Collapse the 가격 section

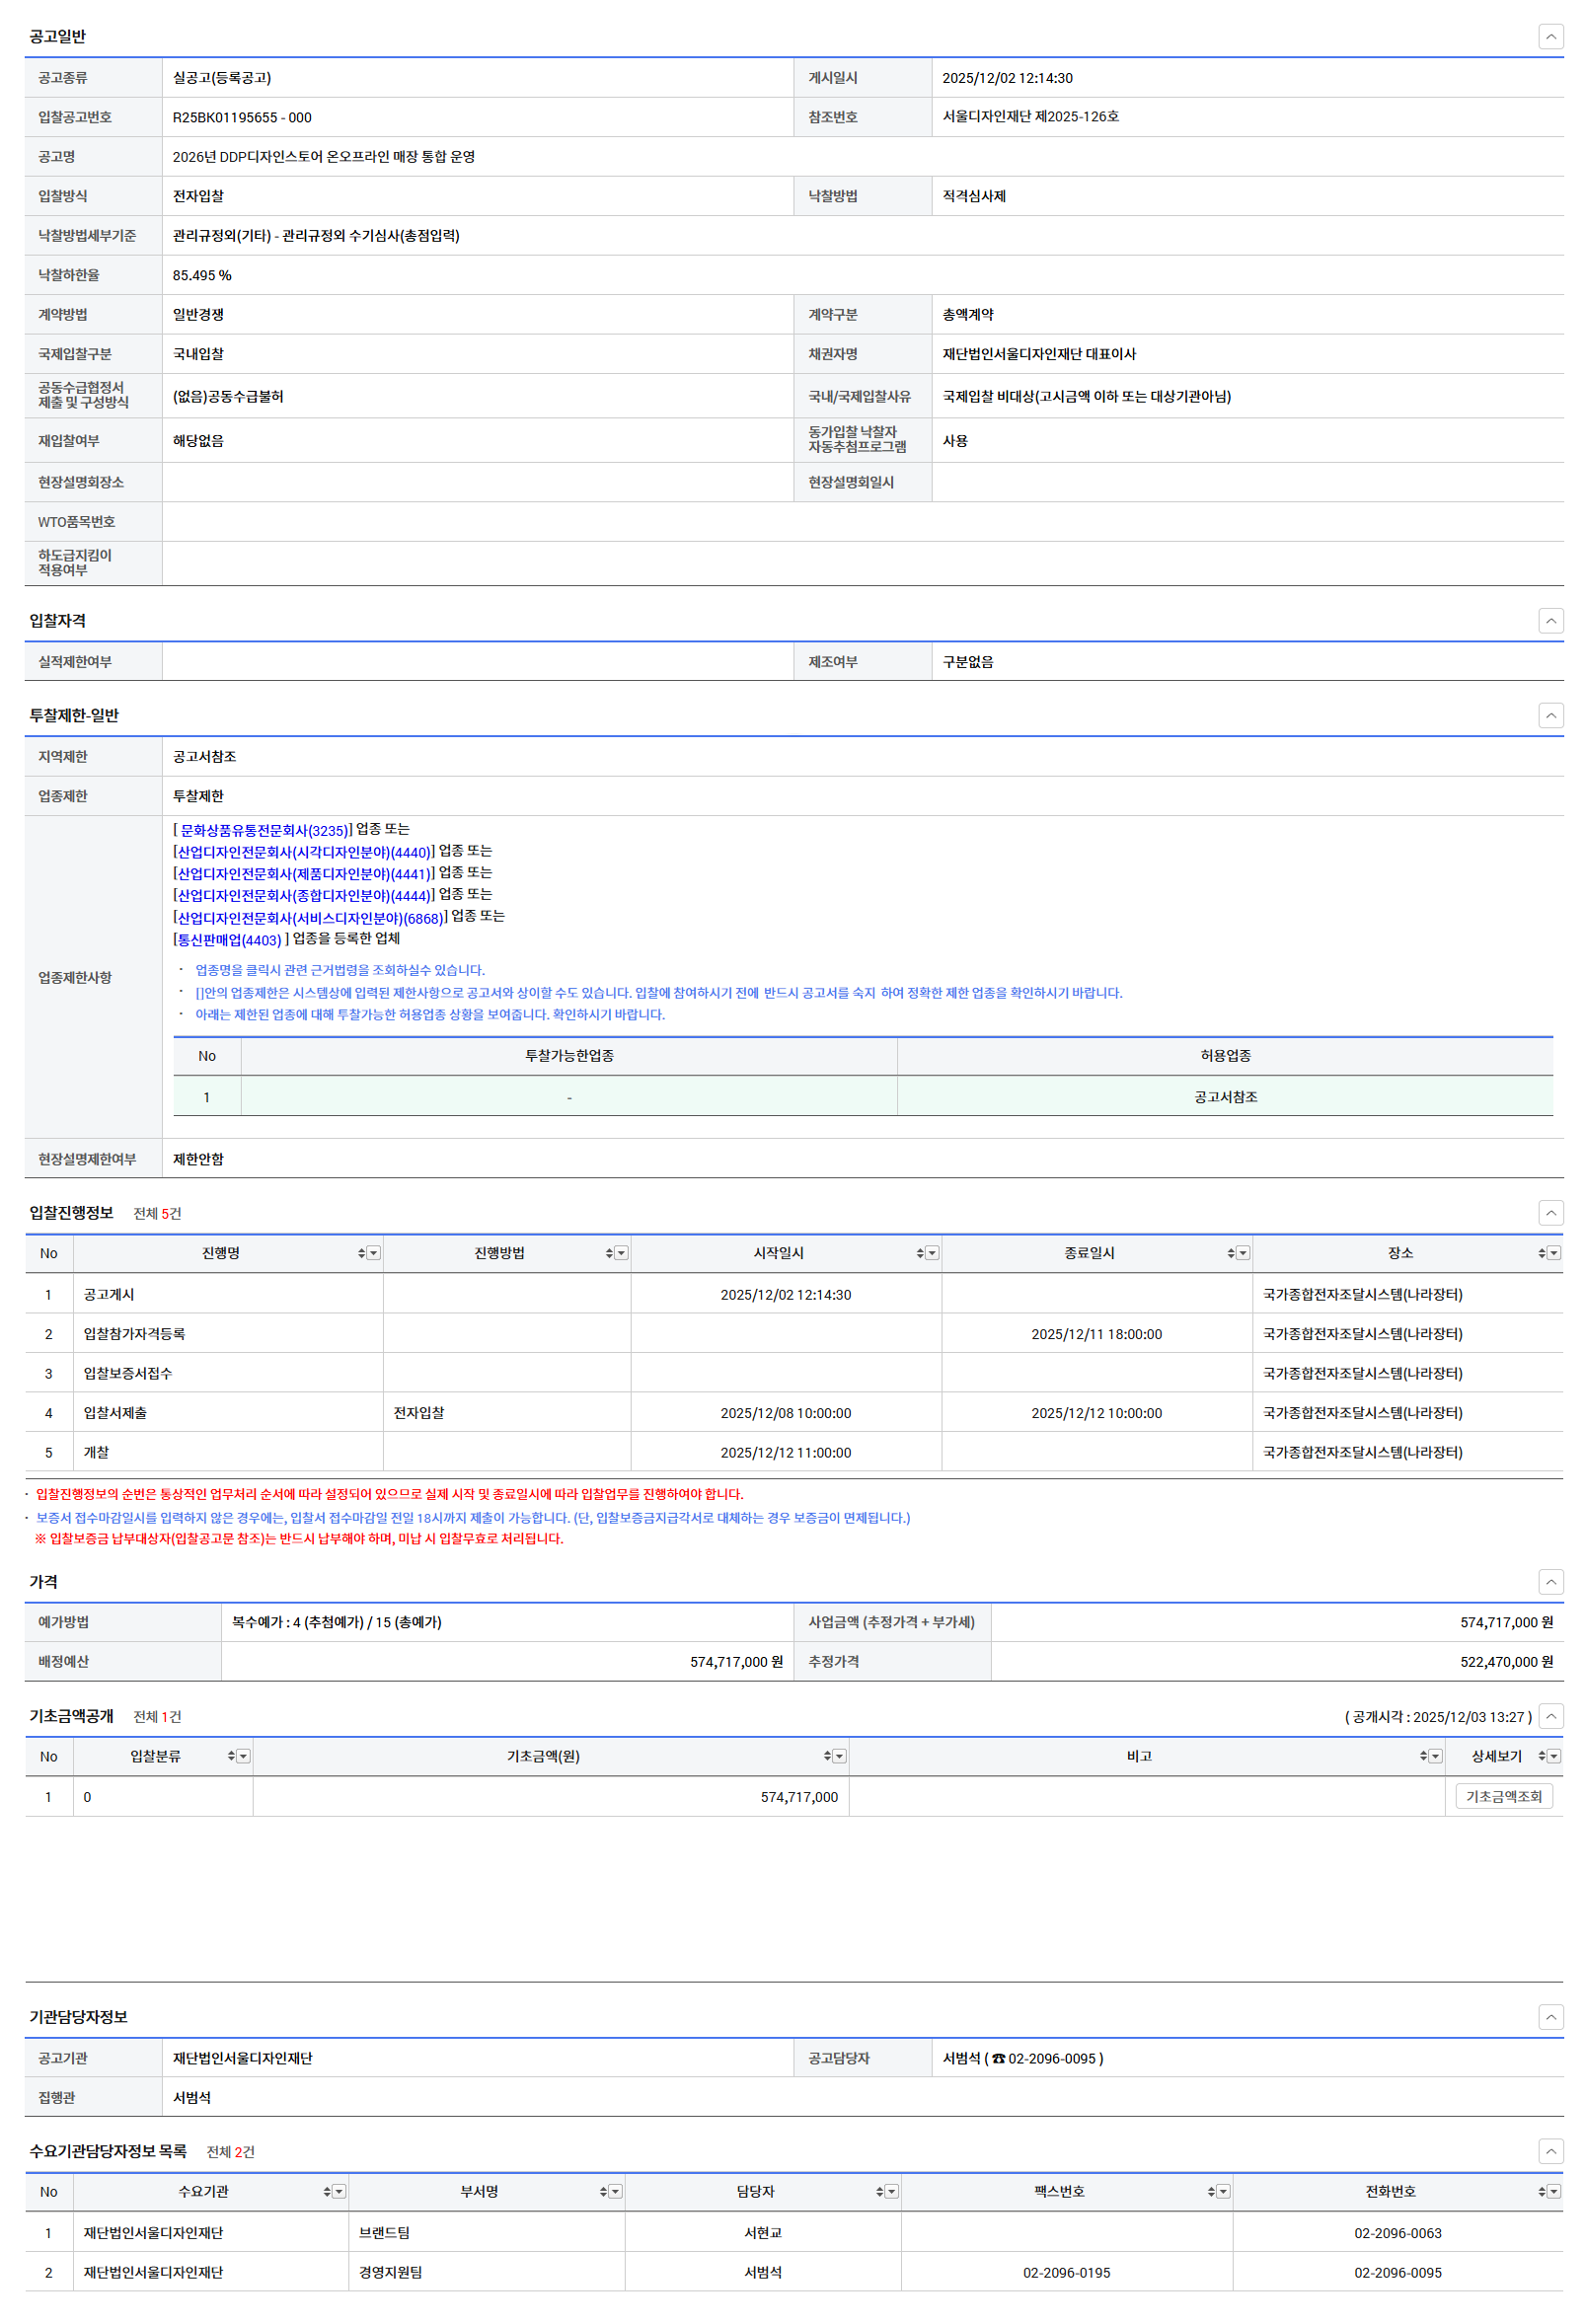[x=1550, y=1582]
